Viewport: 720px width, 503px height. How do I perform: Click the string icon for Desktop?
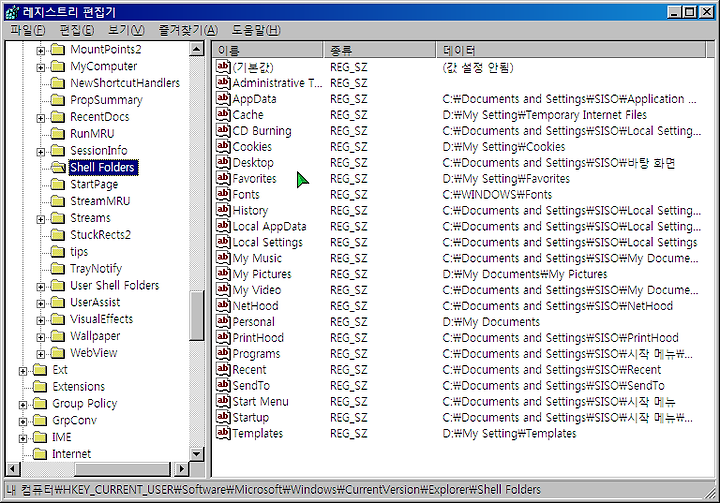coord(223,162)
